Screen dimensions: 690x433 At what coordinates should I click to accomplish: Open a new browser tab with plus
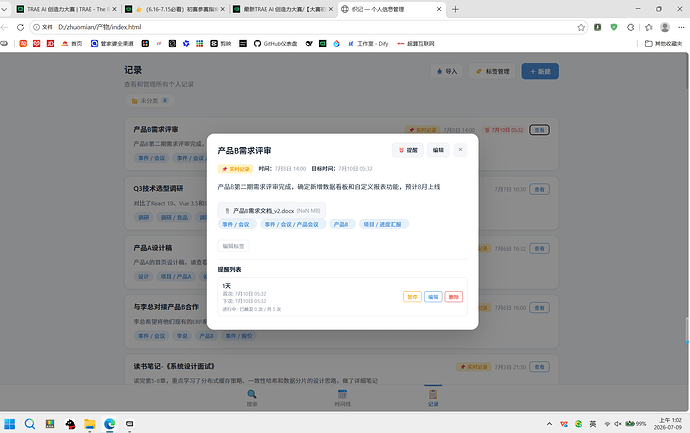(x=455, y=9)
